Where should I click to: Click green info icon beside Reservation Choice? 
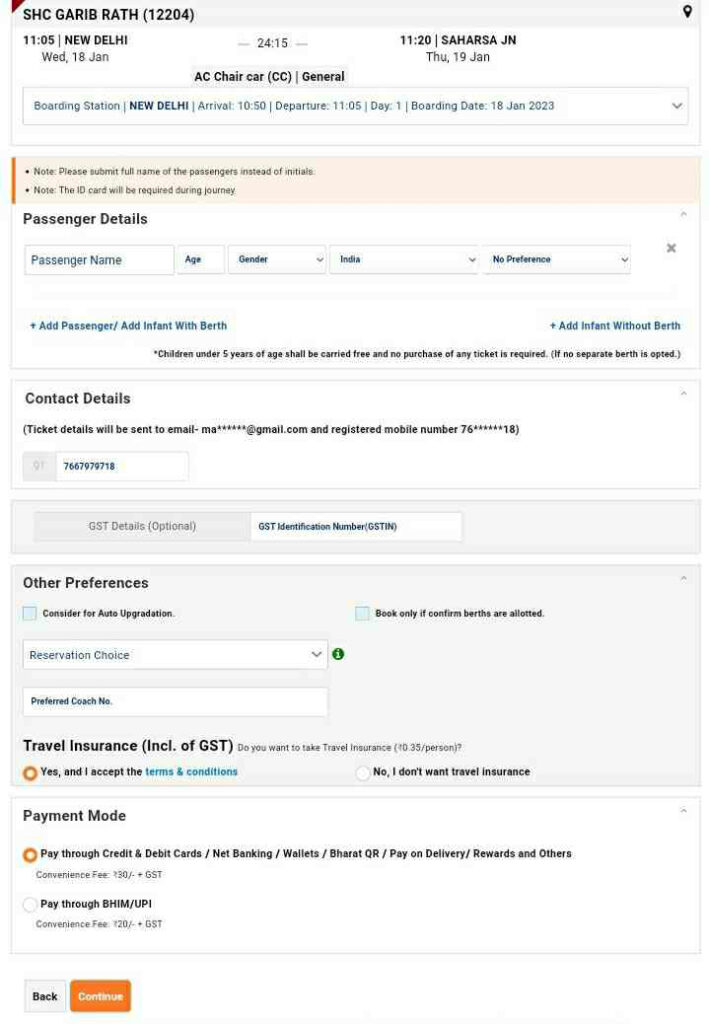tap(338, 654)
